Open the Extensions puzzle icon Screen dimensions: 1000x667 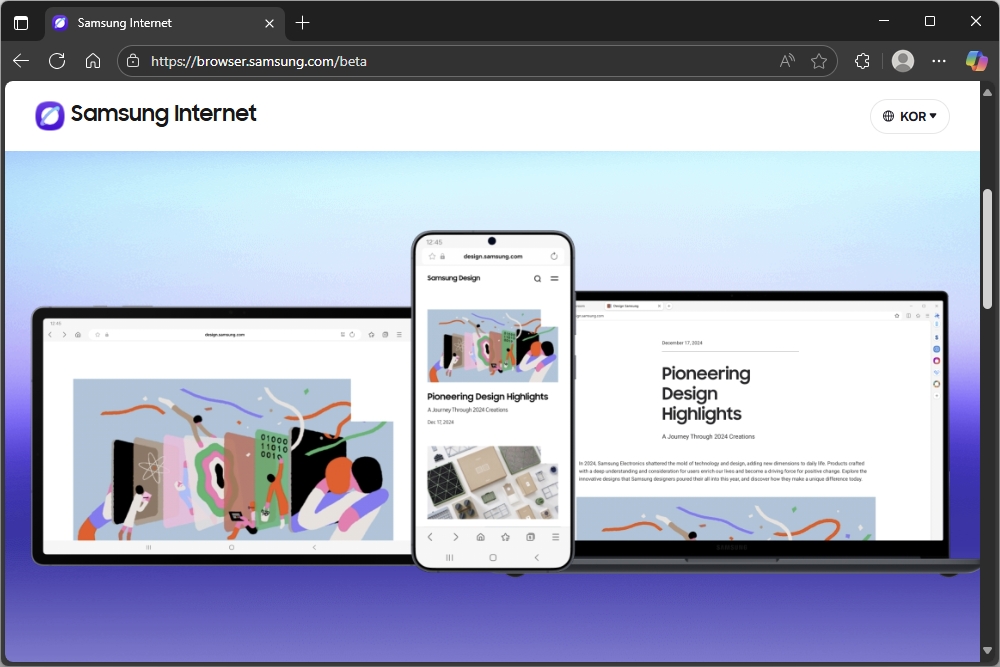pos(862,61)
